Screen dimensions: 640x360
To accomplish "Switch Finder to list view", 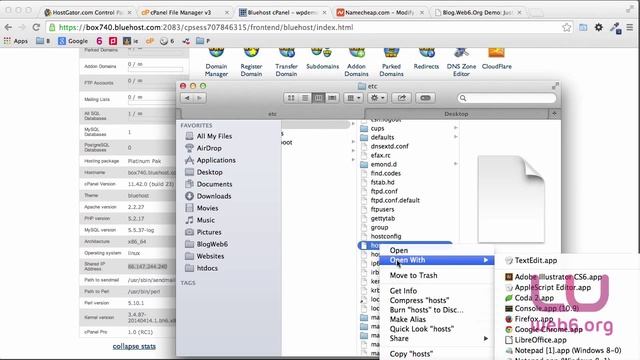I will click(304, 98).
